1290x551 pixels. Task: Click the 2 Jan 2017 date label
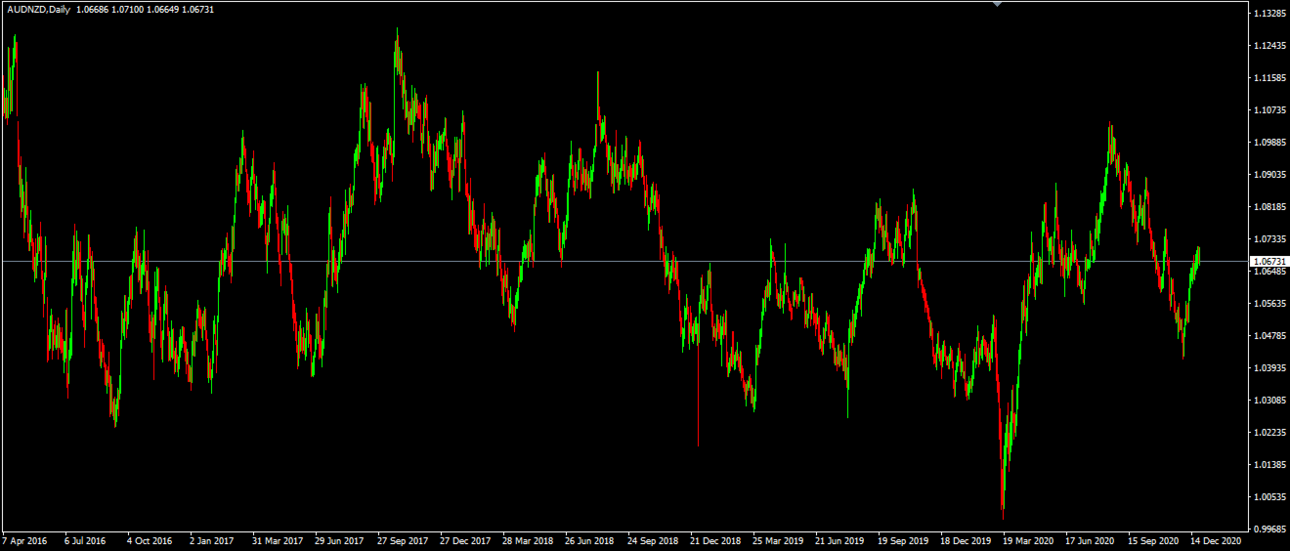coord(211,541)
